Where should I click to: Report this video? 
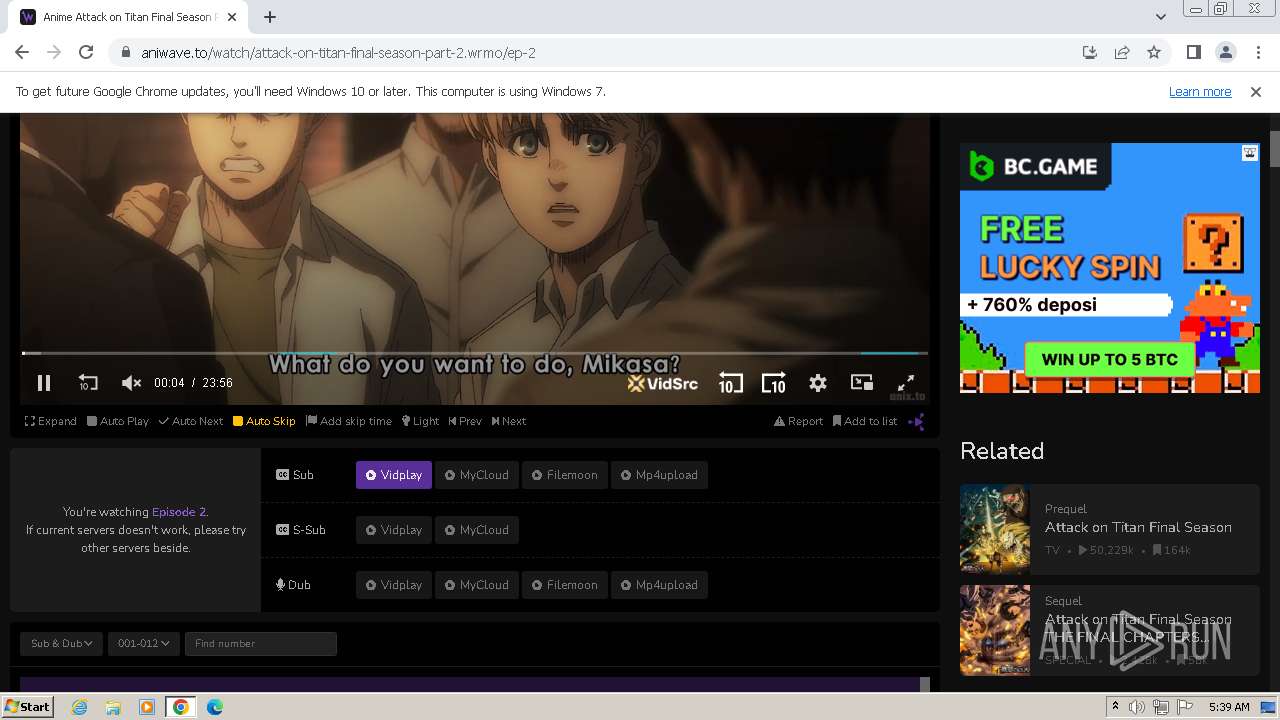point(798,421)
